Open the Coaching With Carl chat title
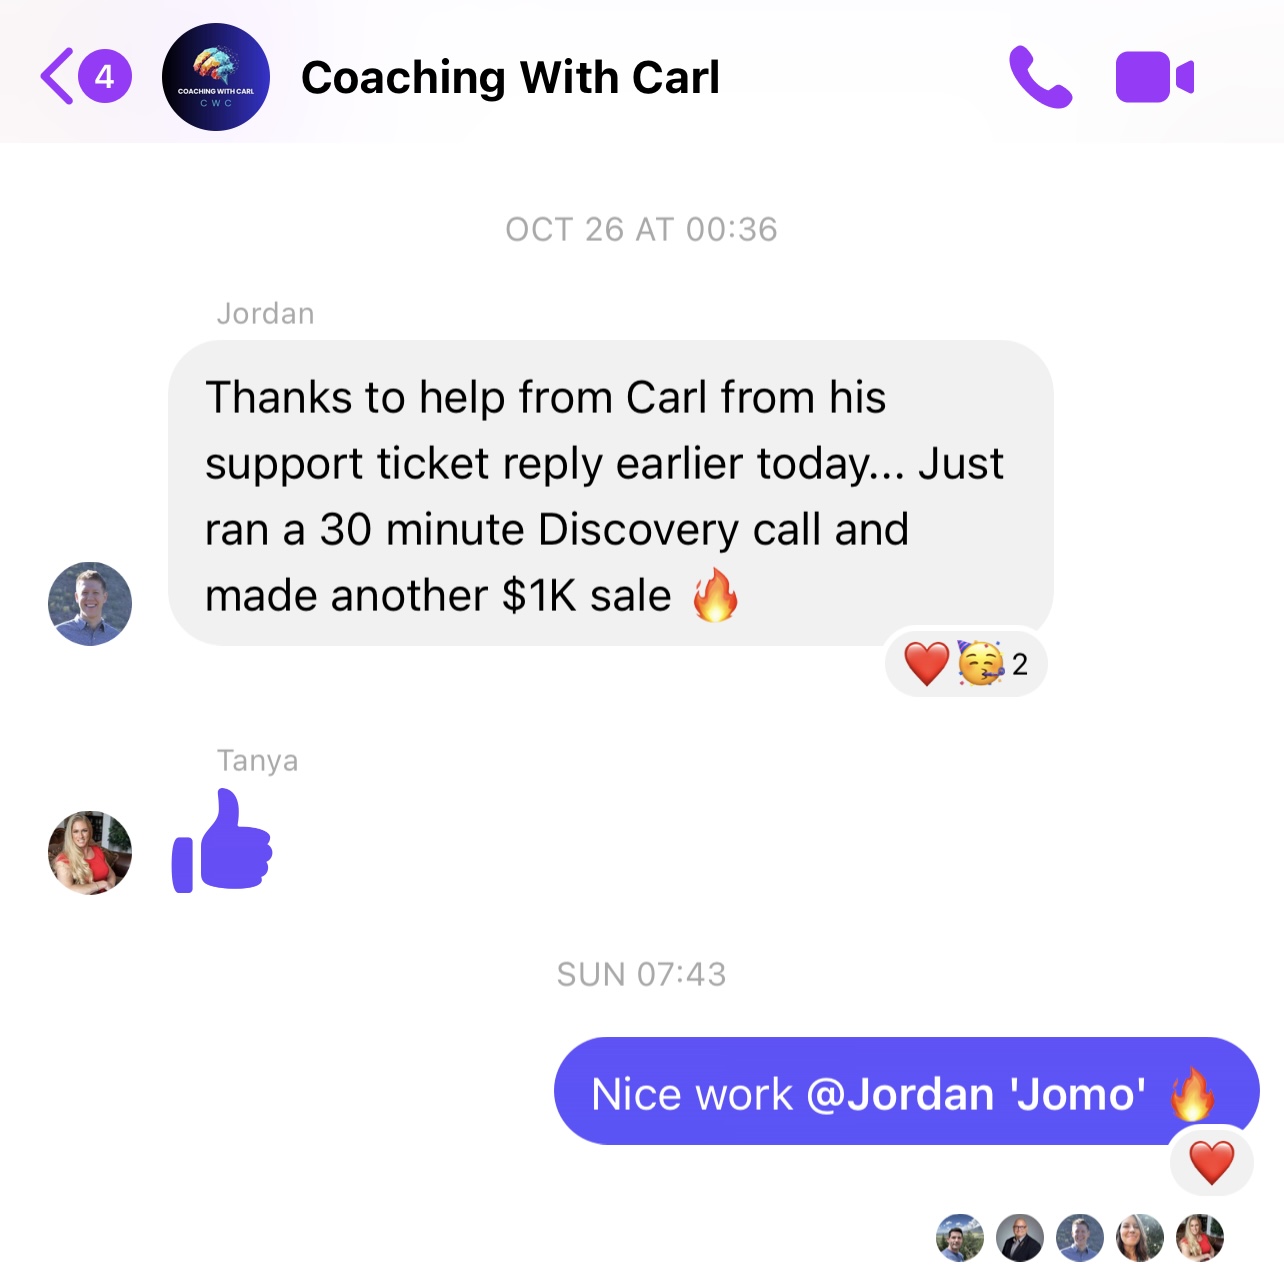Screen dimensions: 1284x1284 tap(510, 78)
